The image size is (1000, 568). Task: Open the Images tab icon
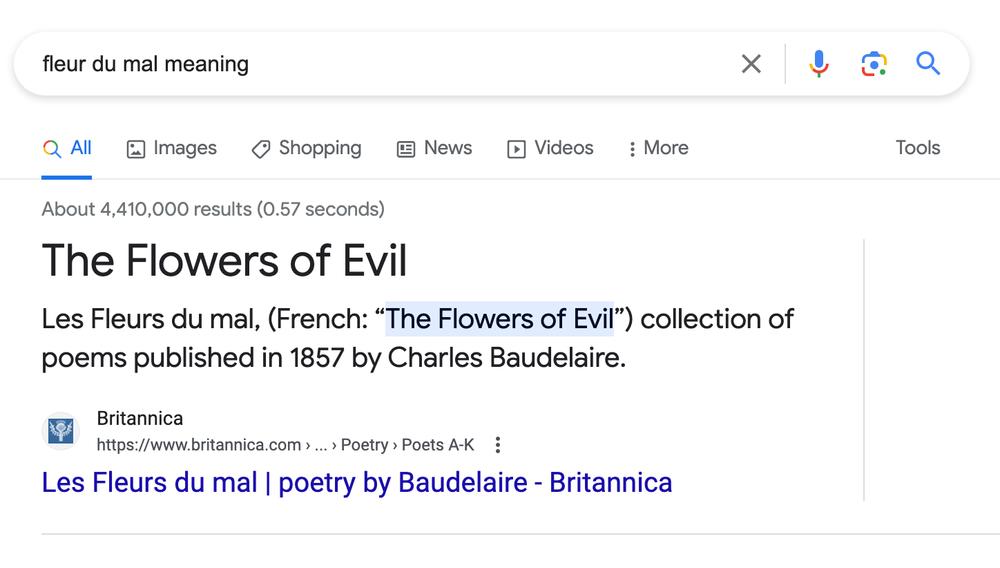(x=136, y=149)
